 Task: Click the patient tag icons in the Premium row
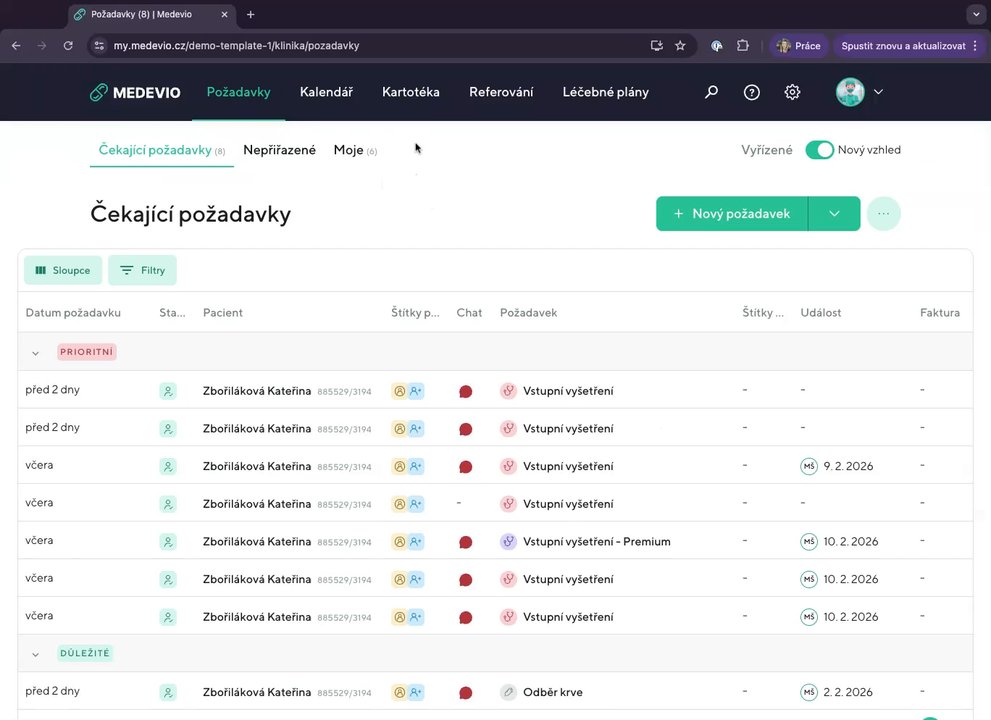click(408, 542)
